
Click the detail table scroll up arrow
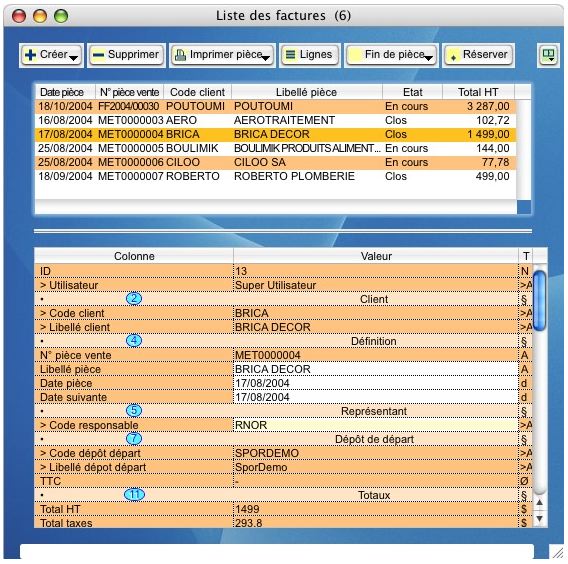pos(539,502)
